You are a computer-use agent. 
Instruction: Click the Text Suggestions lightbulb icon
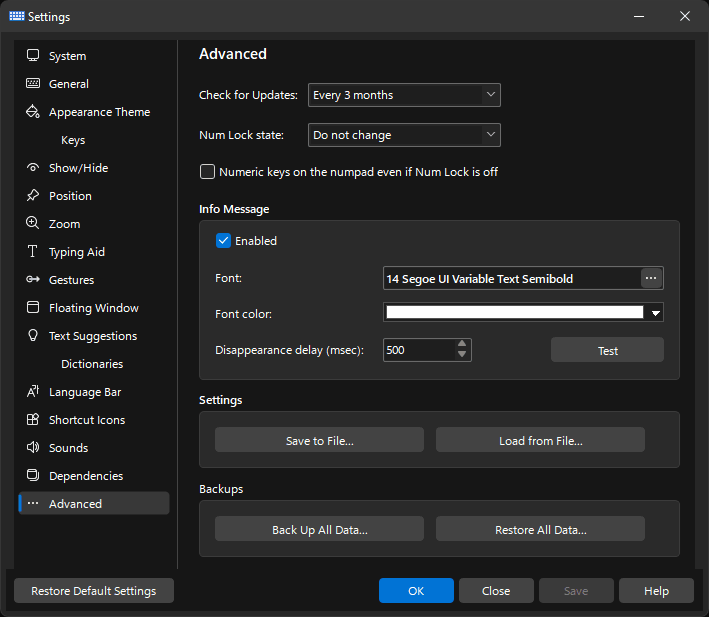click(x=33, y=335)
